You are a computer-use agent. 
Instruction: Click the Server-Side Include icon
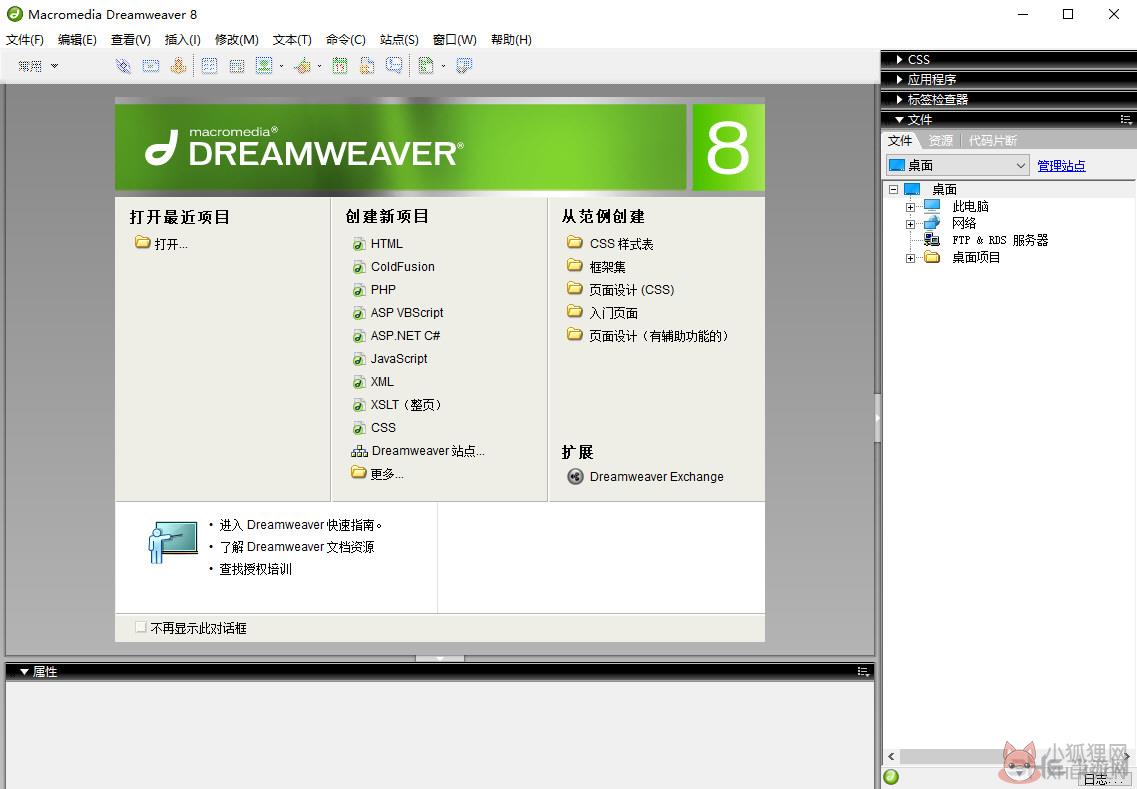[x=367, y=66]
